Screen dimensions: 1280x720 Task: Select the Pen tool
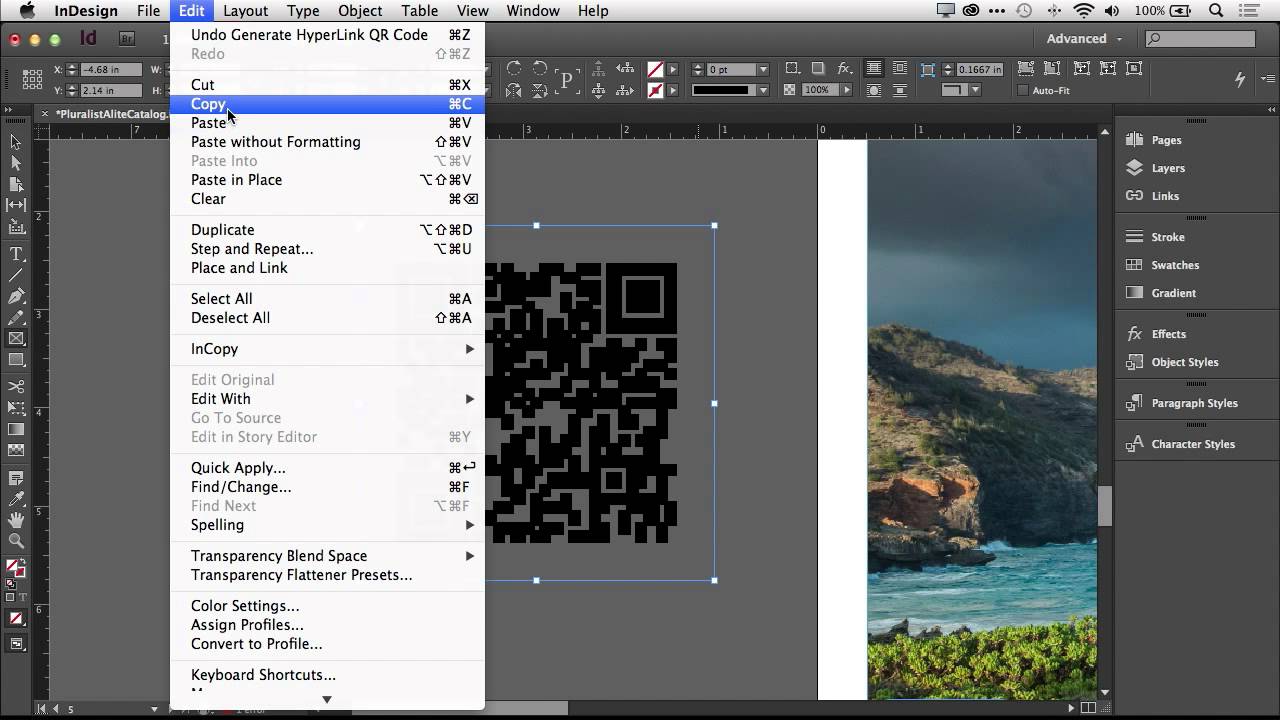(16, 297)
